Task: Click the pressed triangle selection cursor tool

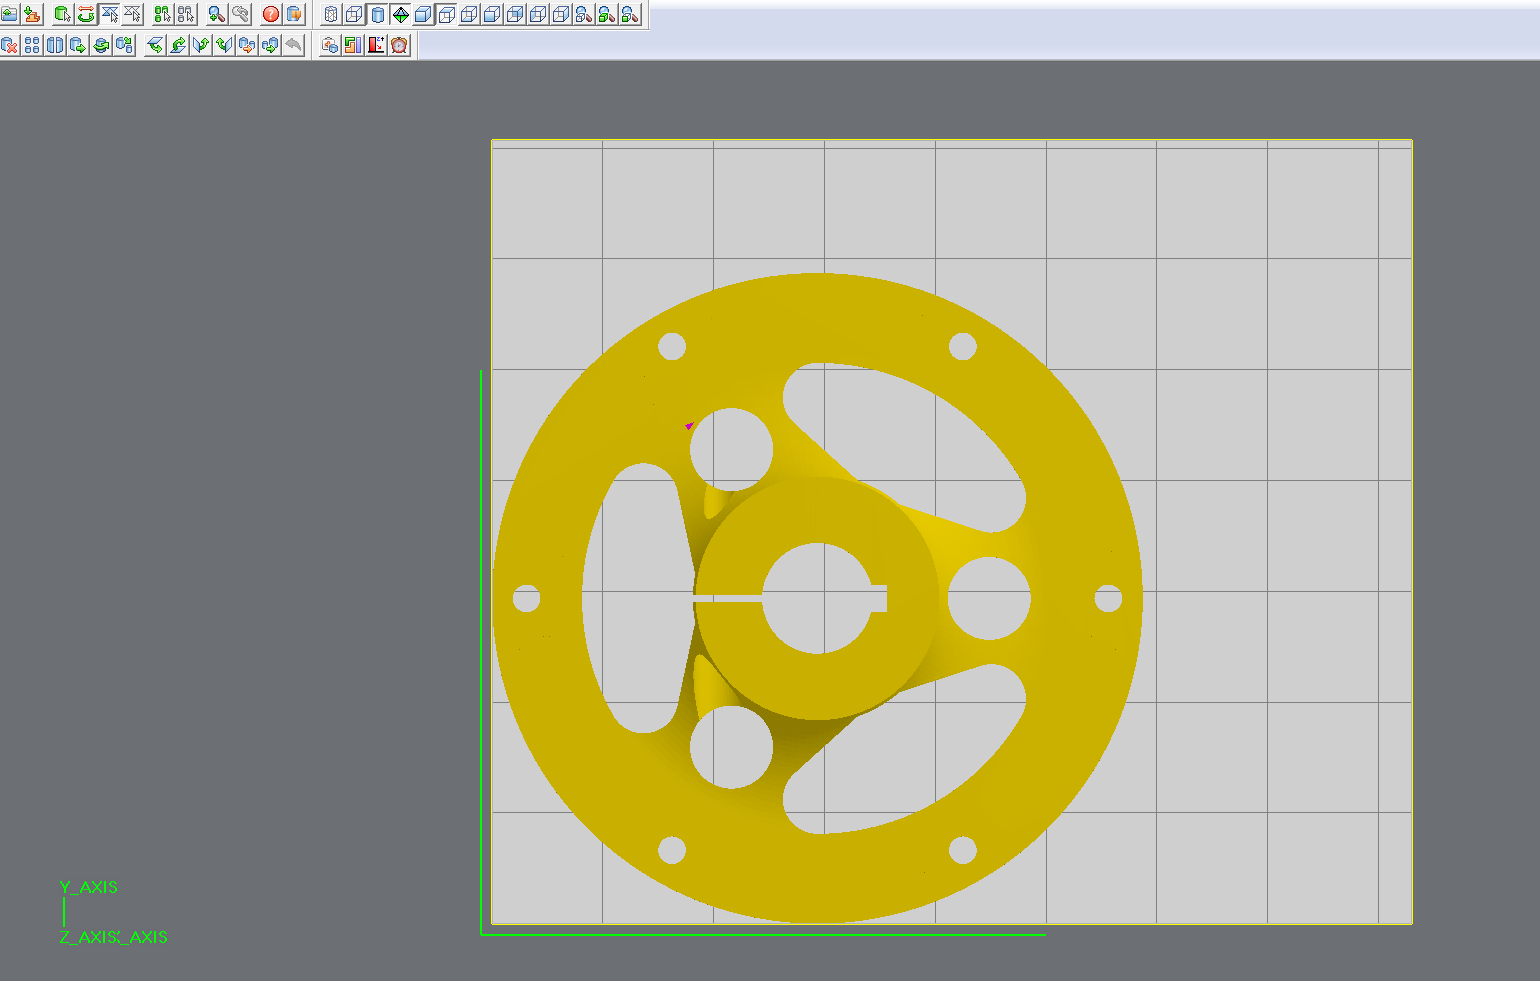Action: (x=110, y=14)
